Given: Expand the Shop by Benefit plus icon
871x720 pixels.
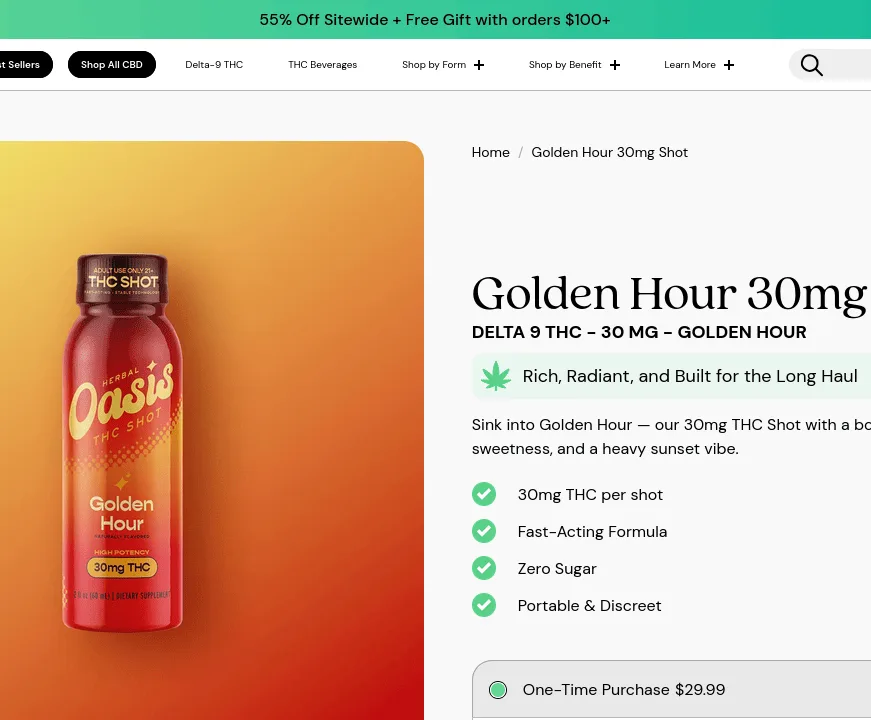Looking at the screenshot, I should click(x=614, y=65).
